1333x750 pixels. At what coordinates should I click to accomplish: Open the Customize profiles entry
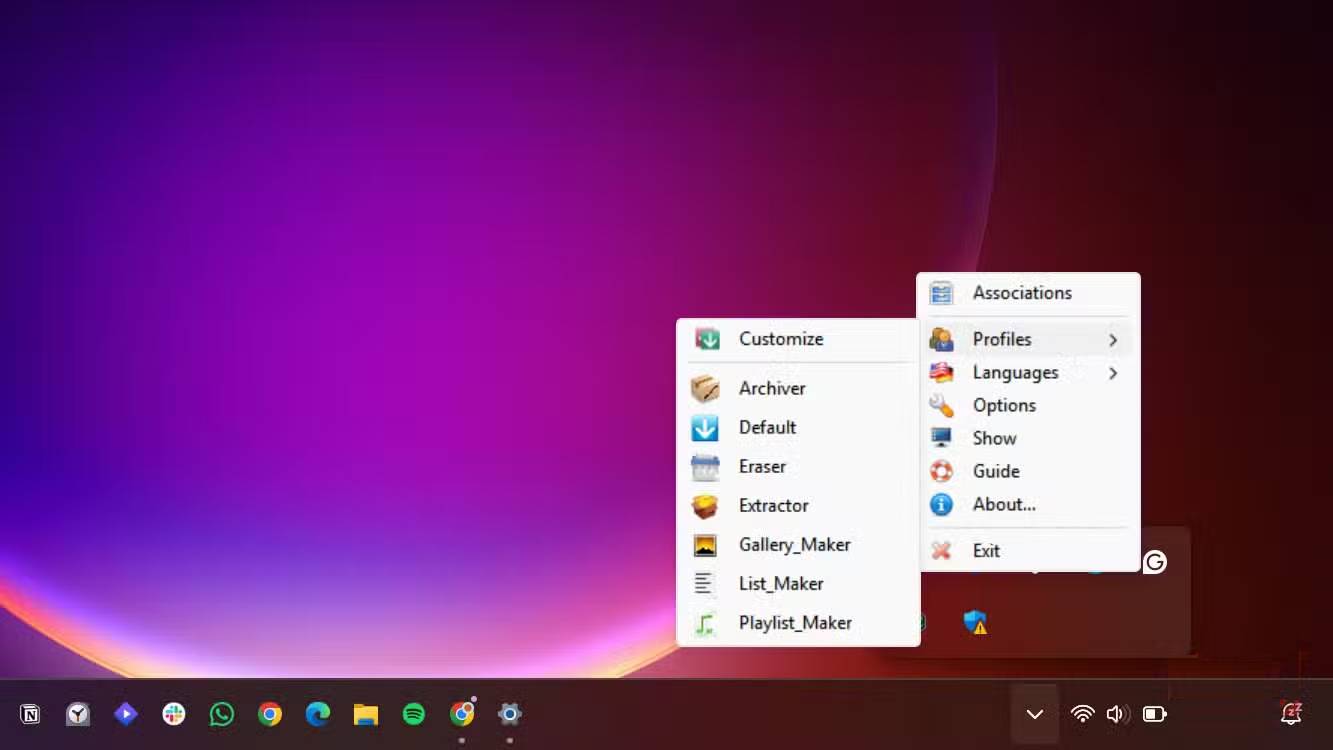[780, 339]
